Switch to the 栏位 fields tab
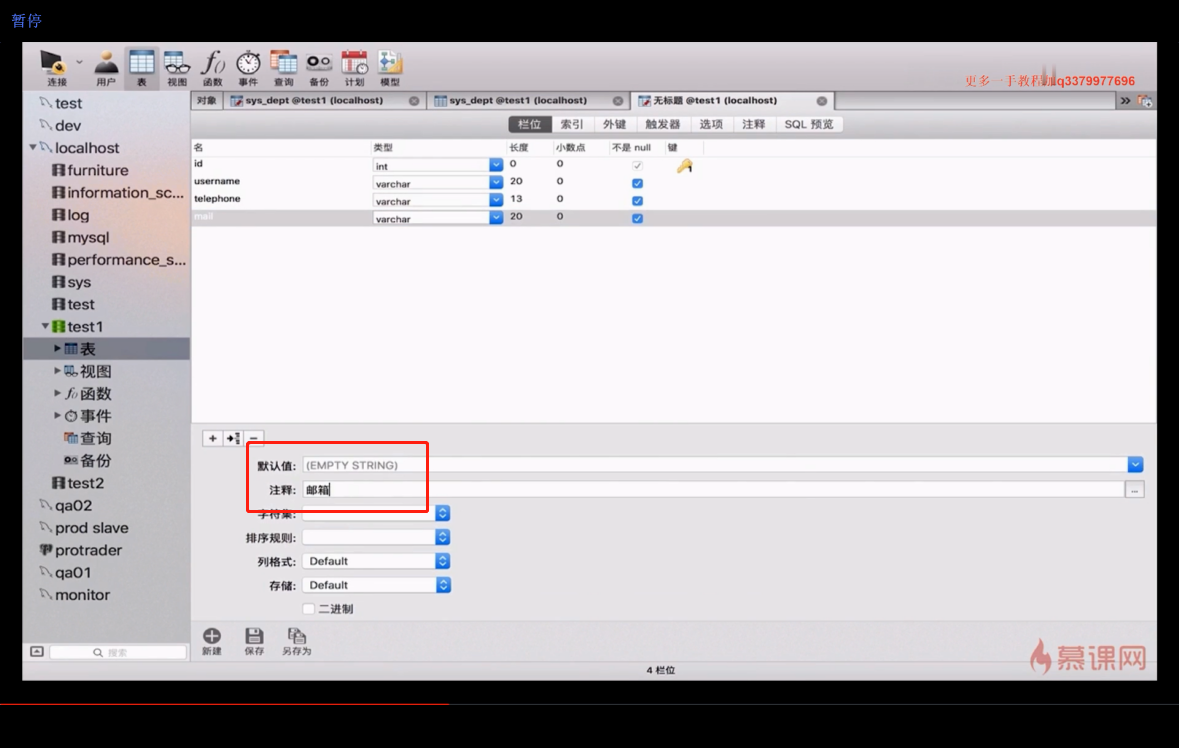Image resolution: width=1179 pixels, height=748 pixels. tap(529, 124)
